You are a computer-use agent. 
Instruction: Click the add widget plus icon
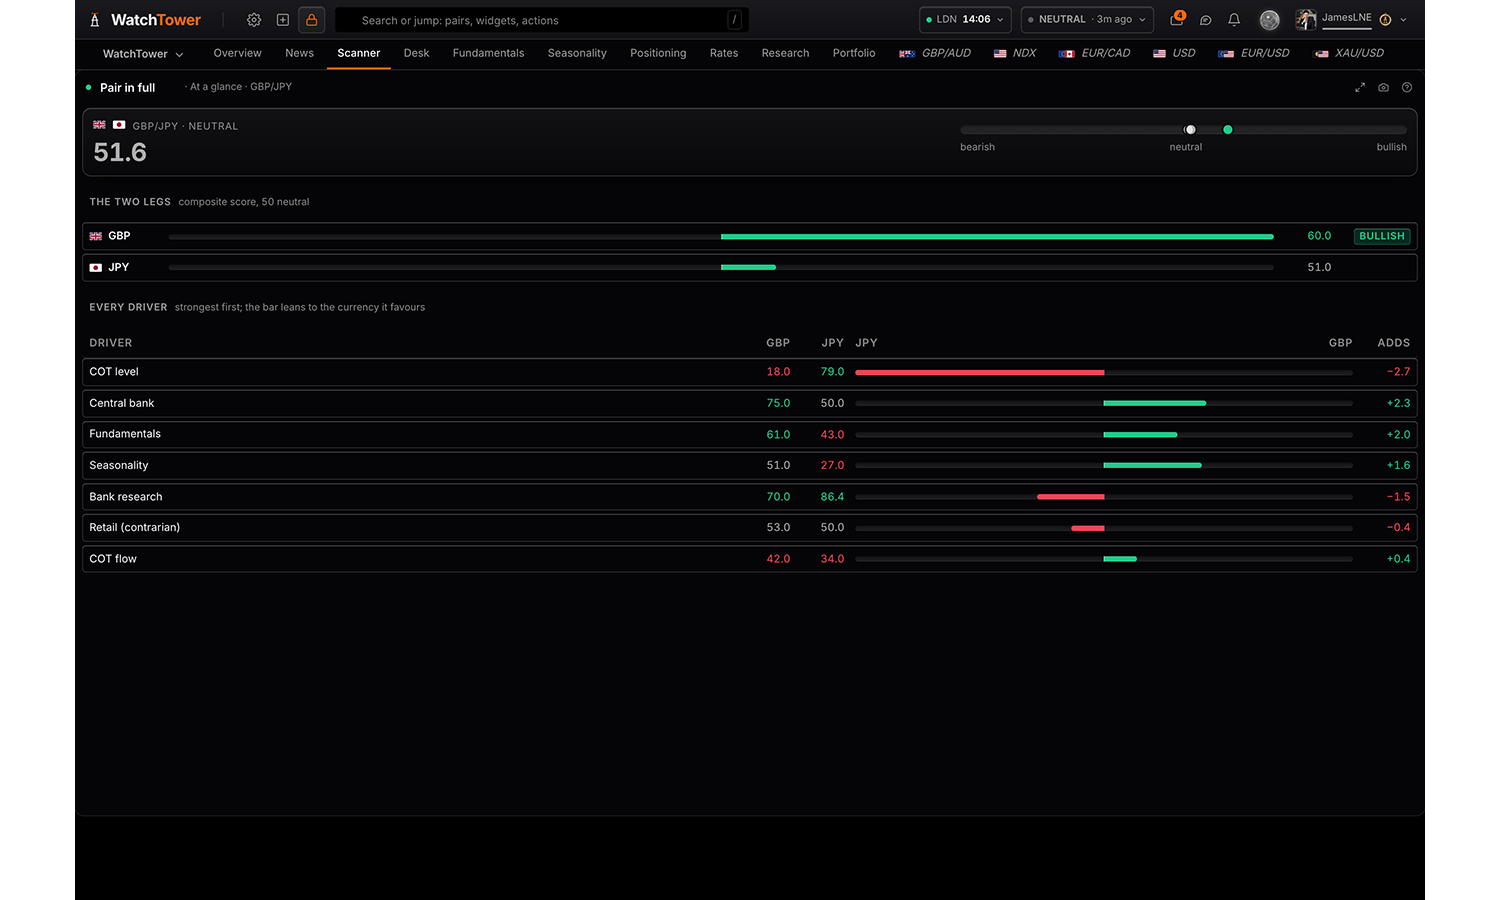(283, 20)
